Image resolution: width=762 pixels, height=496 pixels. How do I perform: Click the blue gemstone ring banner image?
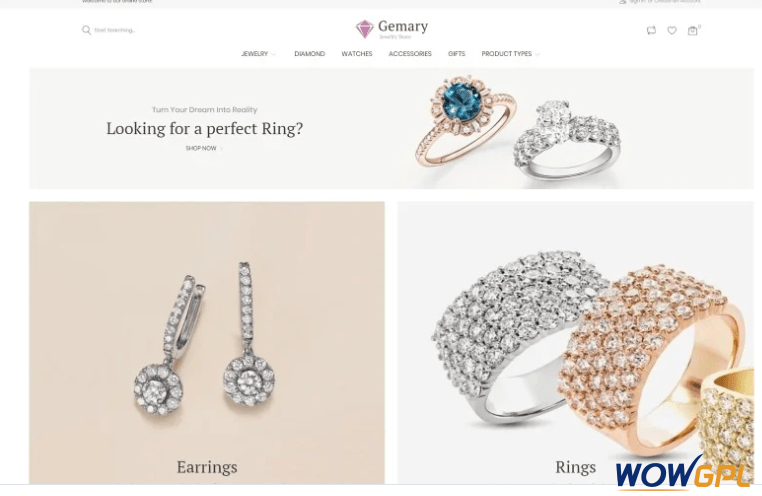pos(465,121)
